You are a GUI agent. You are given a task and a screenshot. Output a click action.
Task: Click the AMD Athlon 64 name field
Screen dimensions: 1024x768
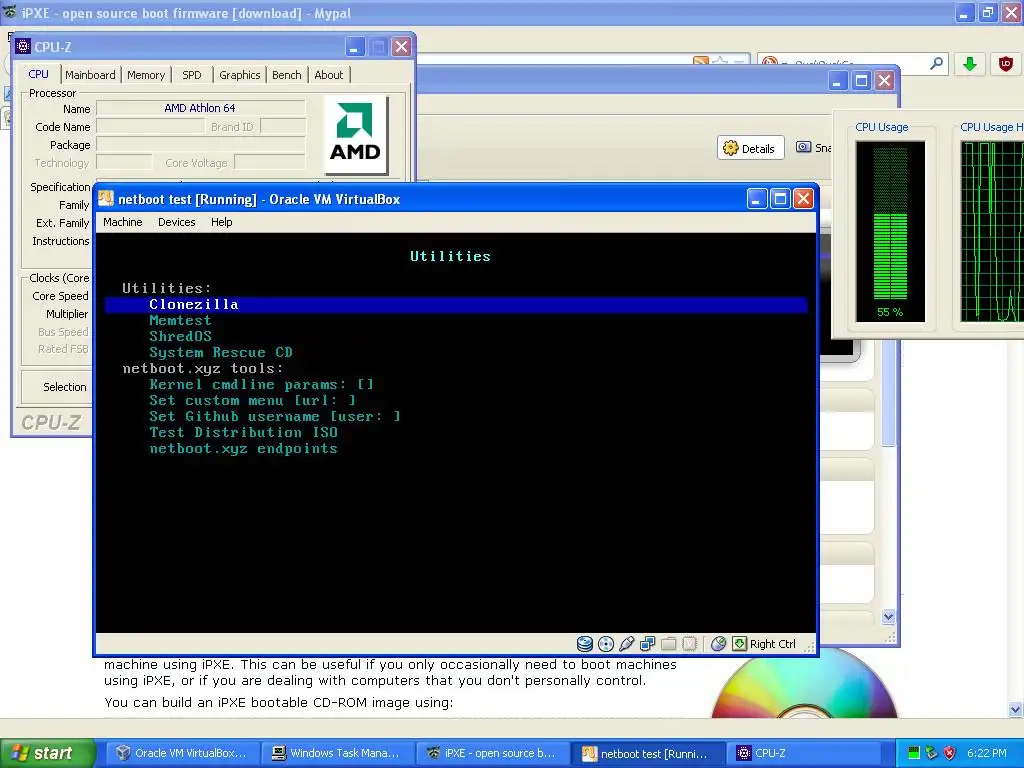(200, 108)
